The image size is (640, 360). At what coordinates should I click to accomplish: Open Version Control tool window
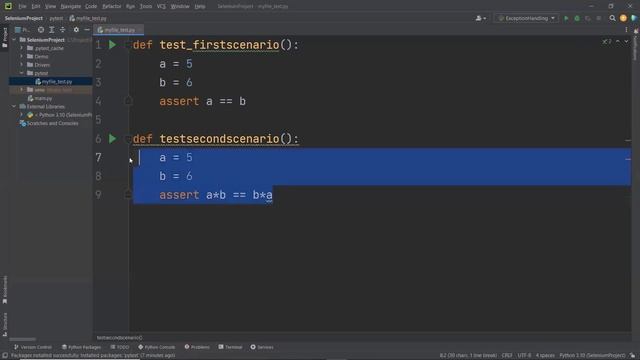point(33,347)
